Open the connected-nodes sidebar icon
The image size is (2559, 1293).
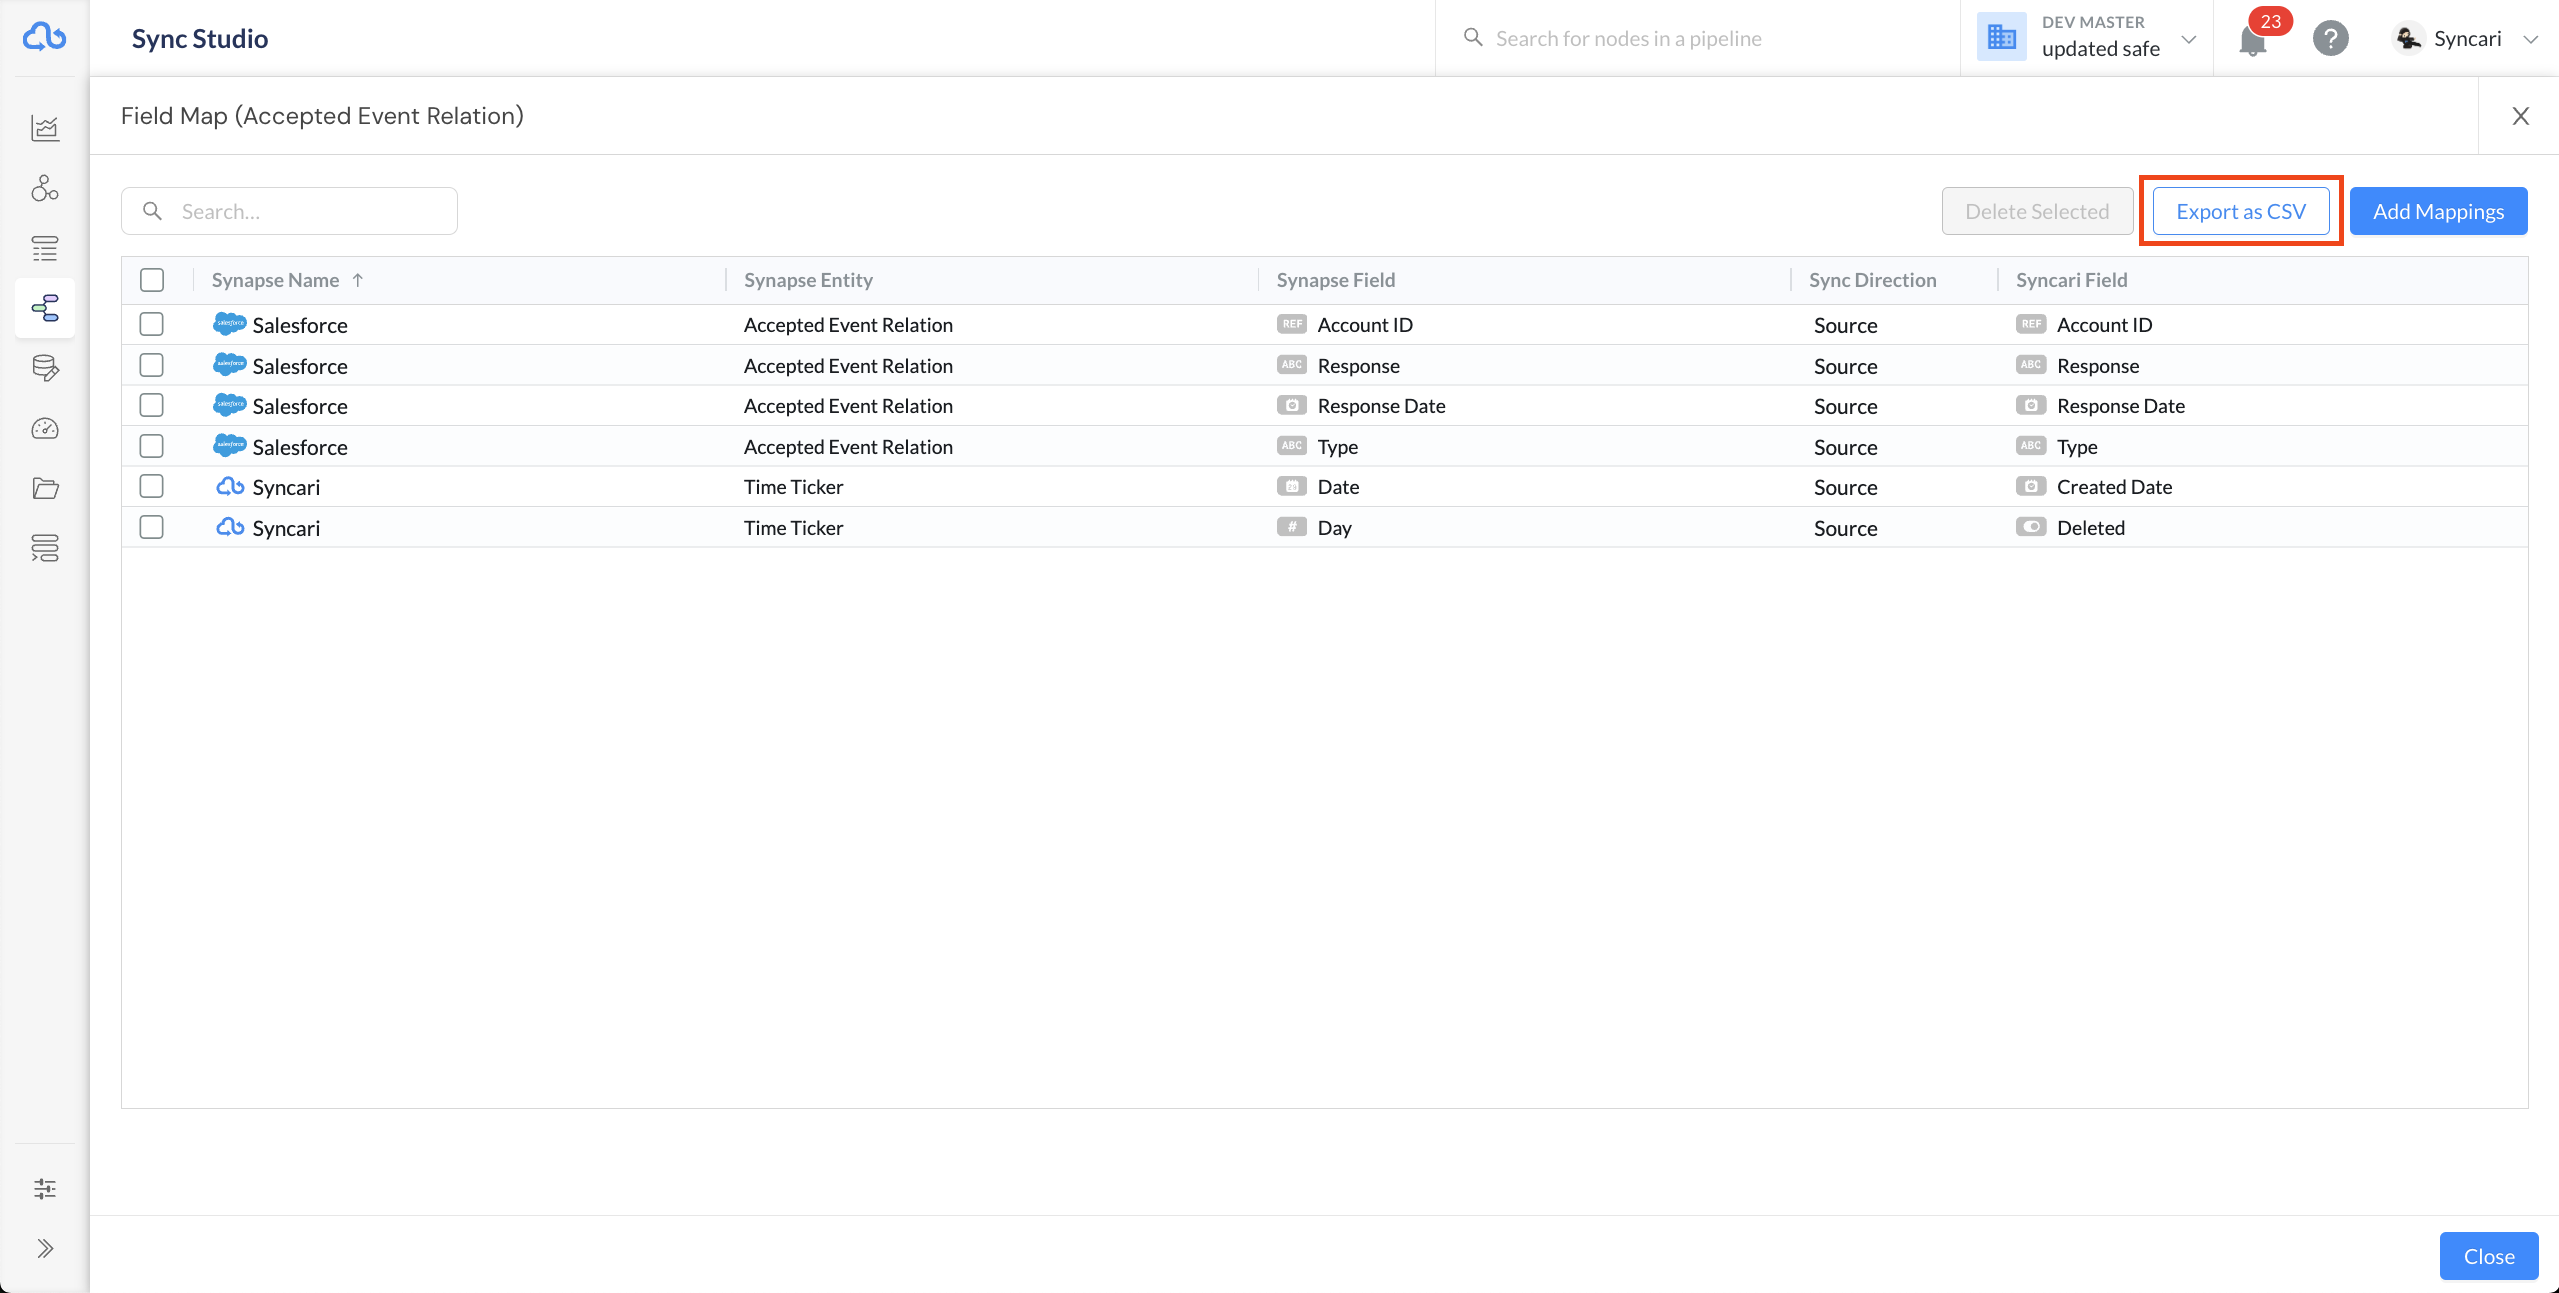45,188
